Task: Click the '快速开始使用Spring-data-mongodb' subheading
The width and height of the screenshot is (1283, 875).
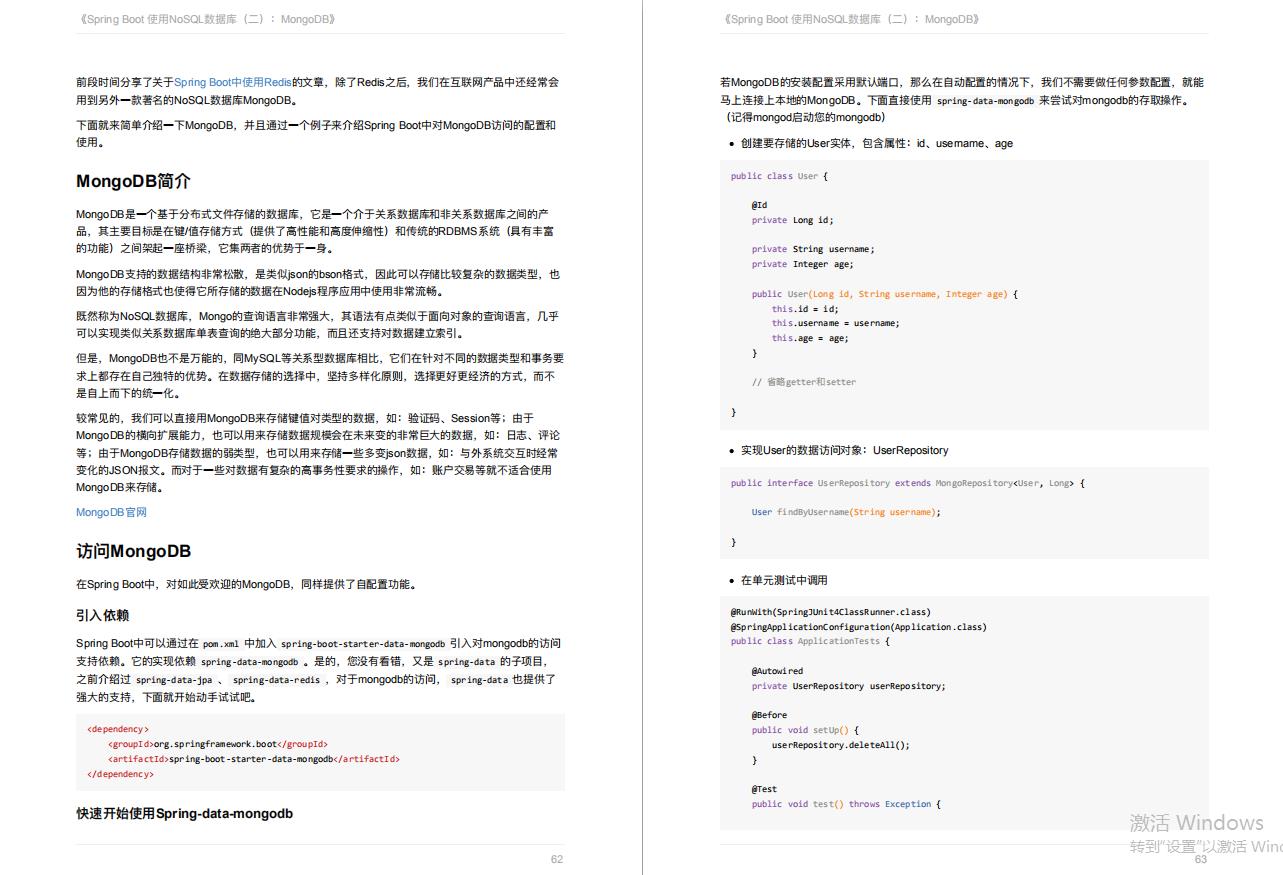Action: [184, 813]
